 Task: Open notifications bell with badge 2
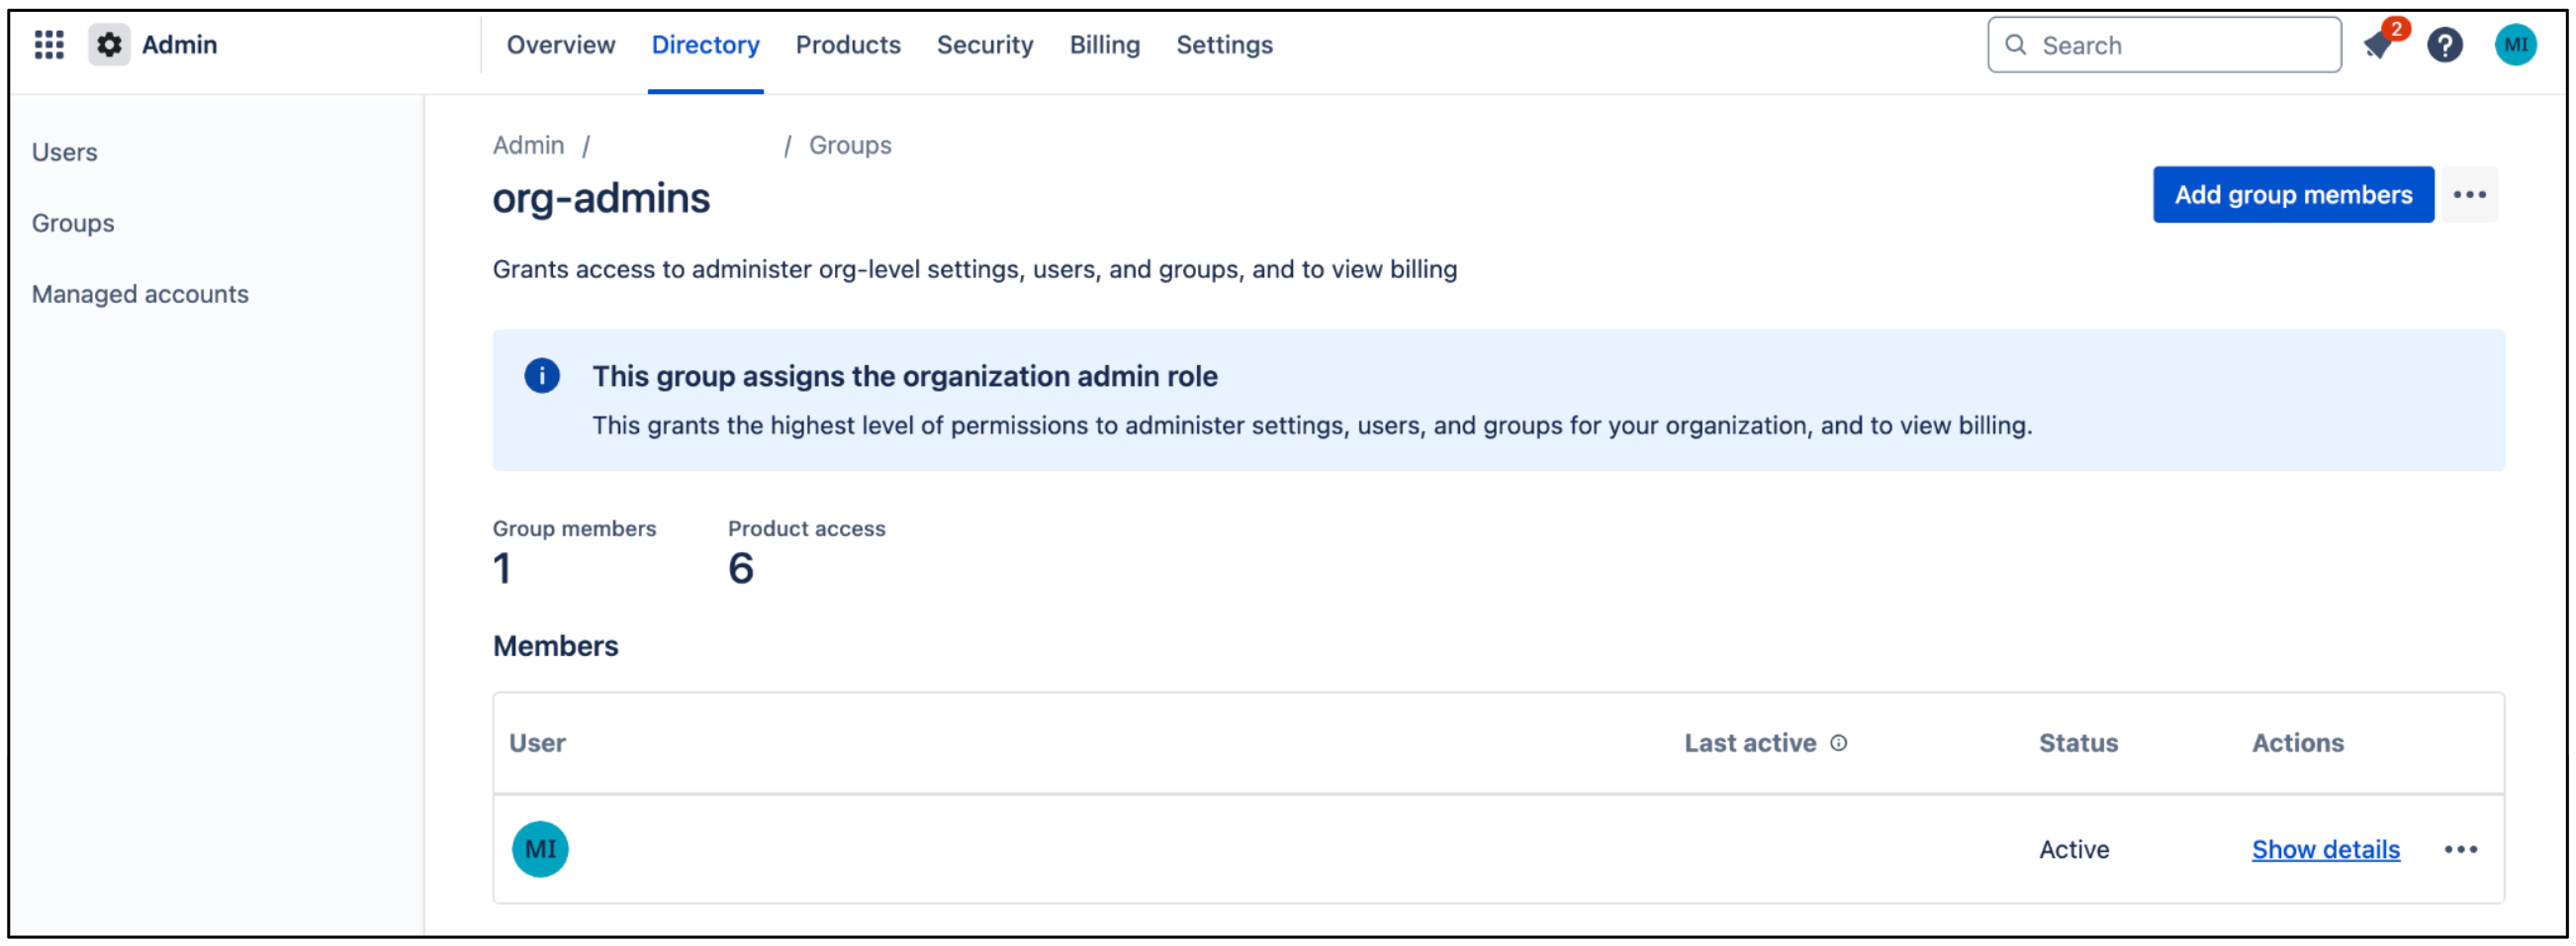pos(2378,44)
